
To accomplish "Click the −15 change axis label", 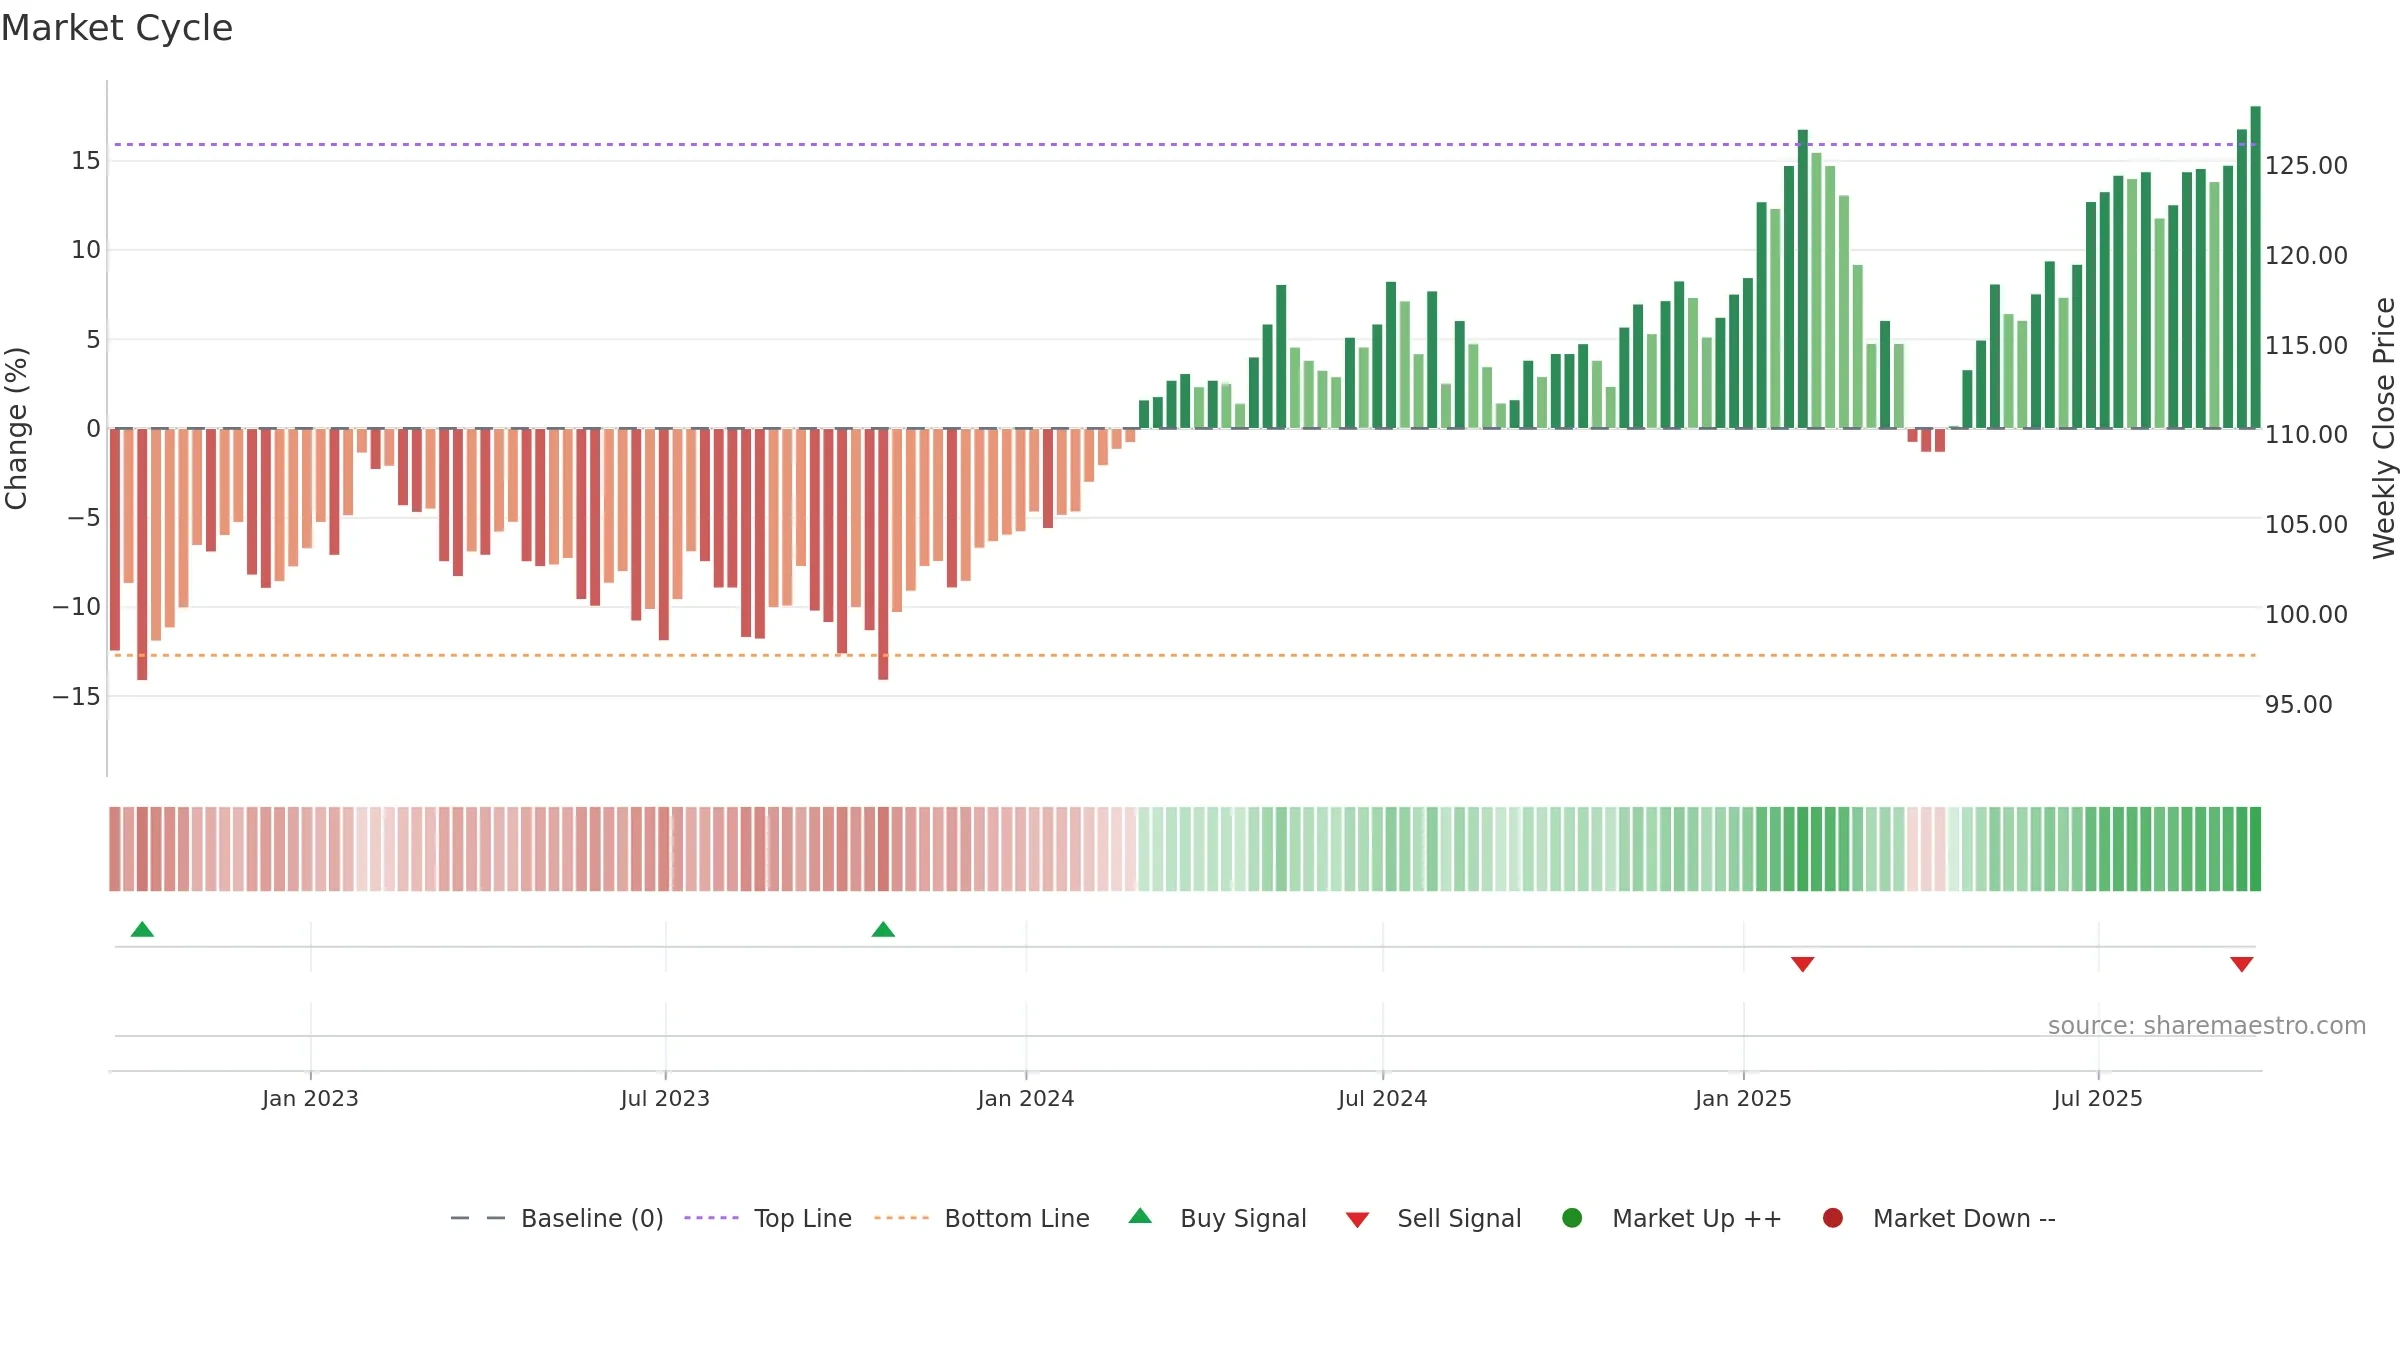I will click(x=77, y=697).
